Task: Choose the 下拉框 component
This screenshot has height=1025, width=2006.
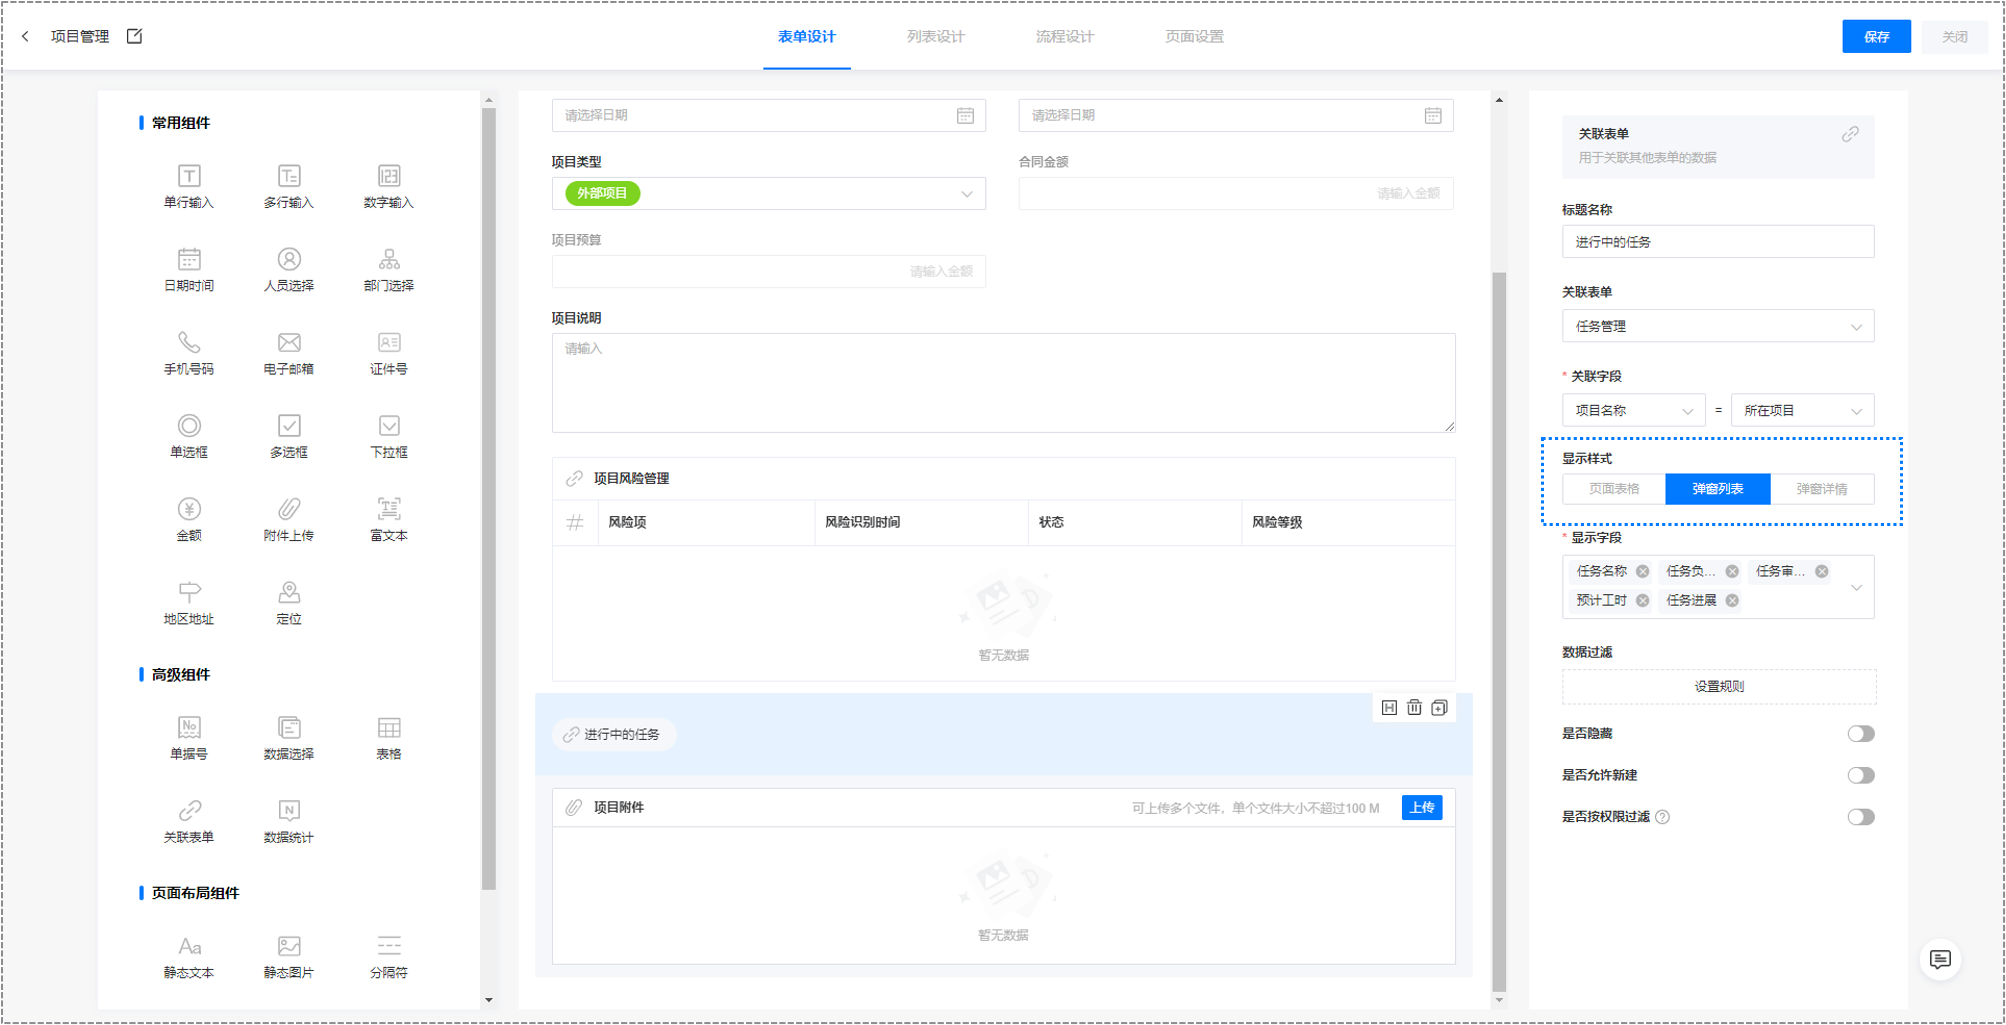Action: (x=389, y=437)
